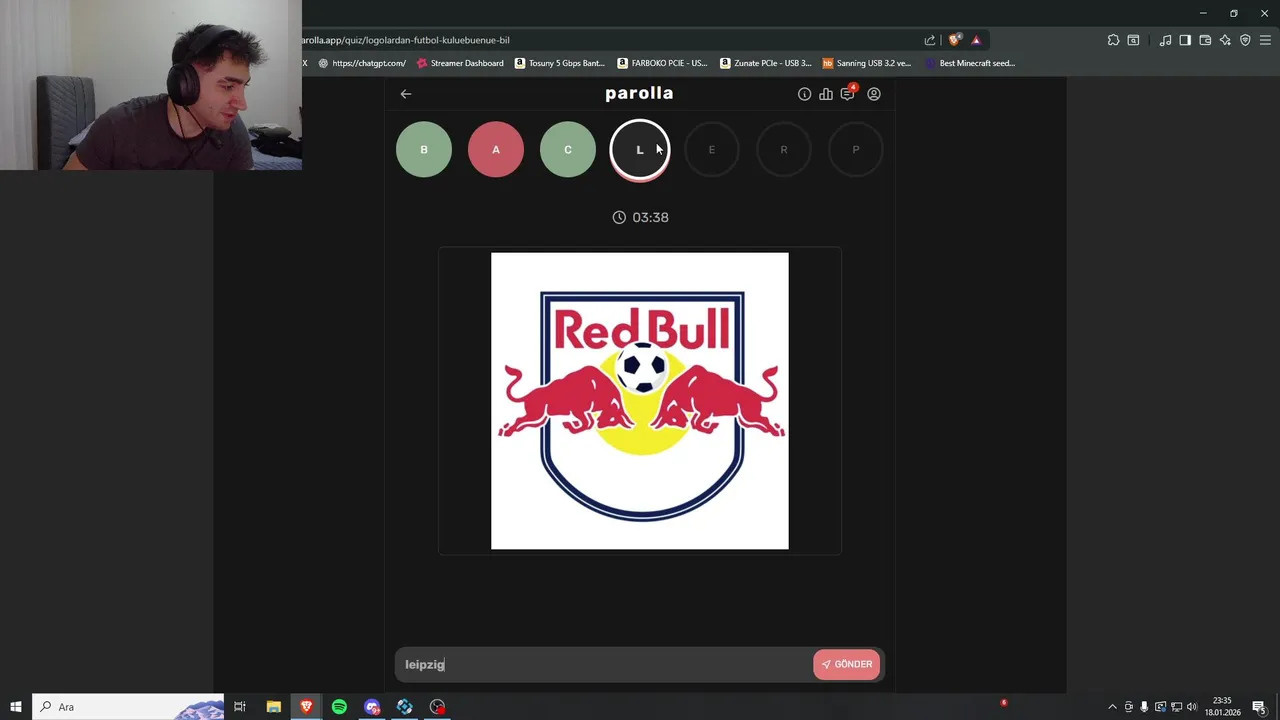The image size is (1280, 720).
Task: Select the green B letter circle
Action: [424, 150]
